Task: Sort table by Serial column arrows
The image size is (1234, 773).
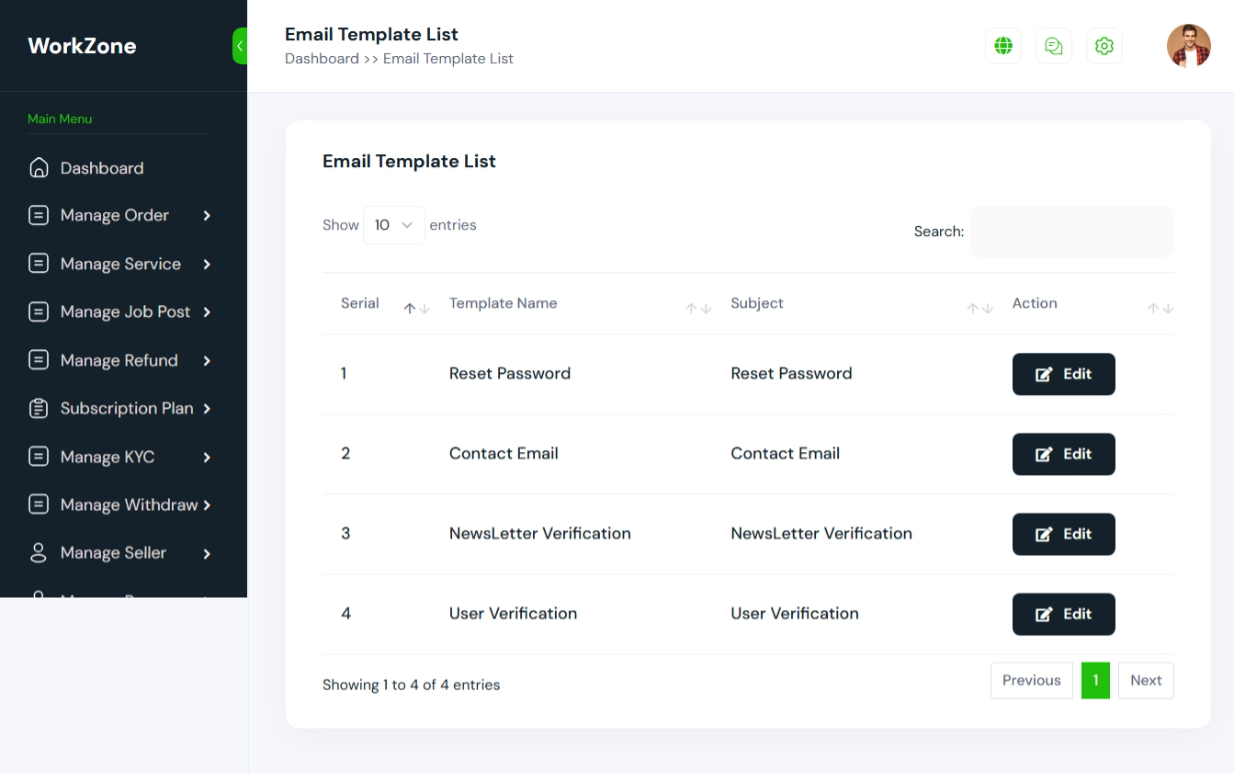Action: point(417,308)
